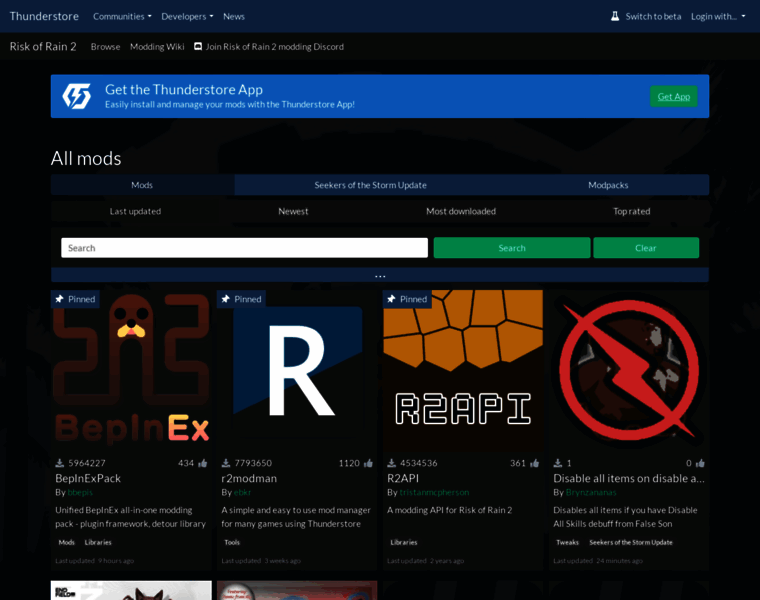Select Seekers of the Storm Update tab

coord(371,185)
